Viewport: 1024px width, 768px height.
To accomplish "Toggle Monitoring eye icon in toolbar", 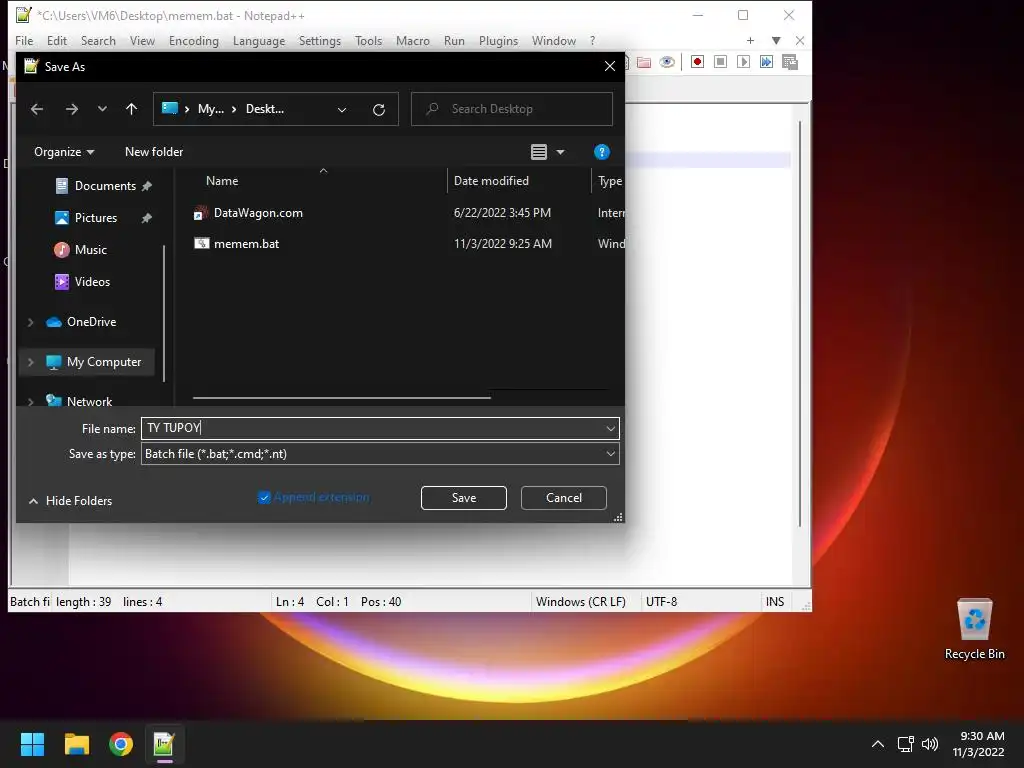I will coord(667,62).
